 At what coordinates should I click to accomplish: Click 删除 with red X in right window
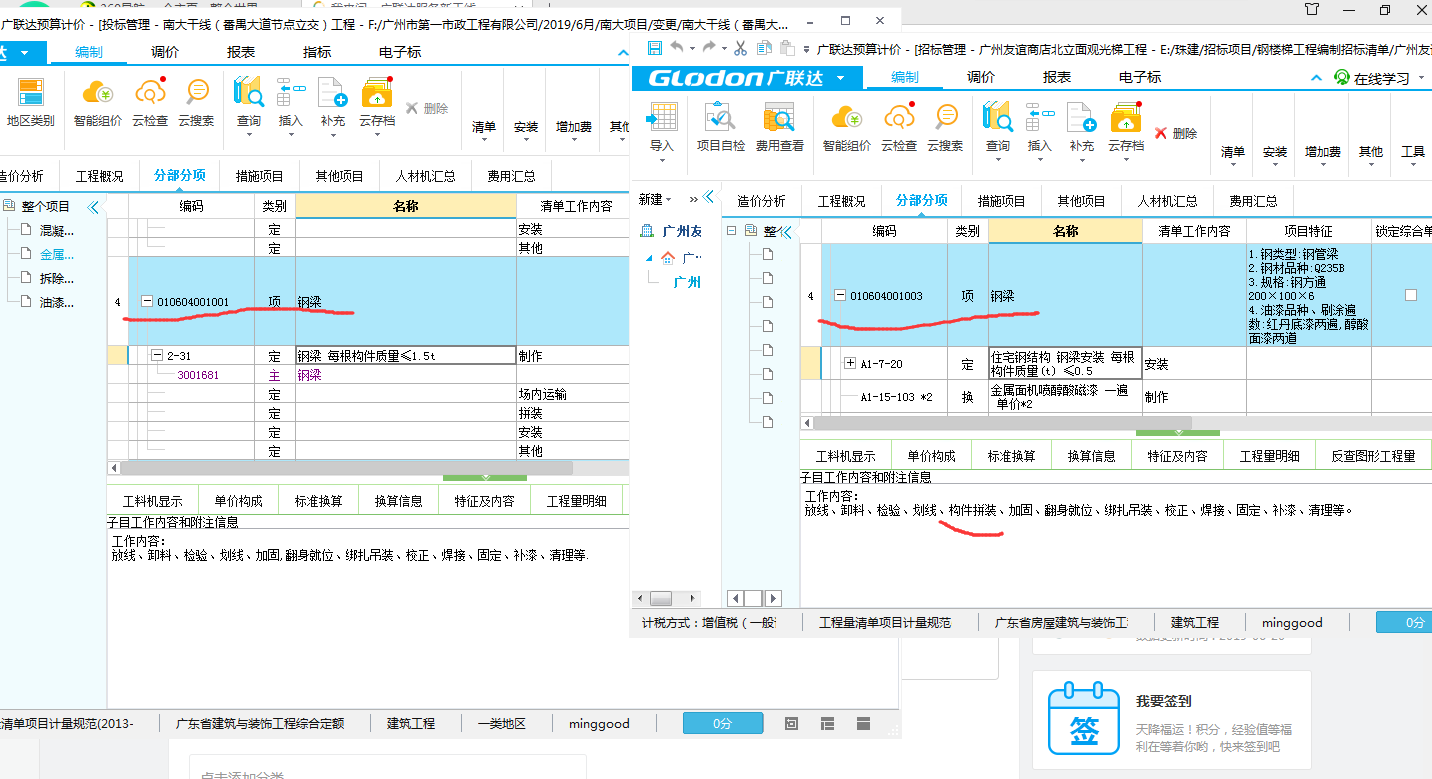1176,133
